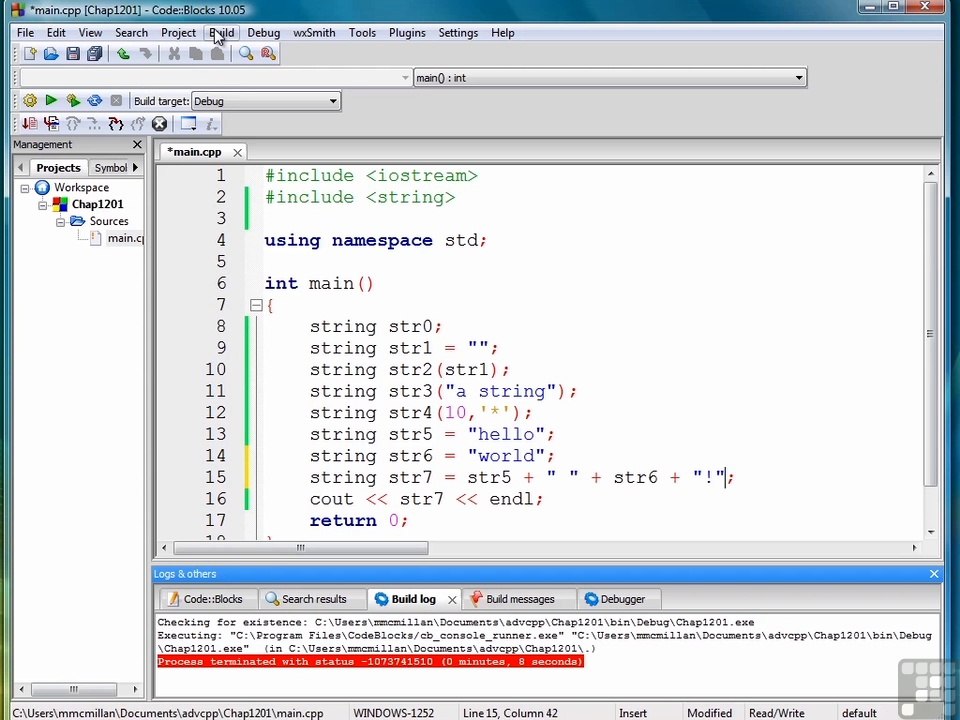Close the Logs & others panel
The width and height of the screenshot is (960, 720).
click(934, 574)
